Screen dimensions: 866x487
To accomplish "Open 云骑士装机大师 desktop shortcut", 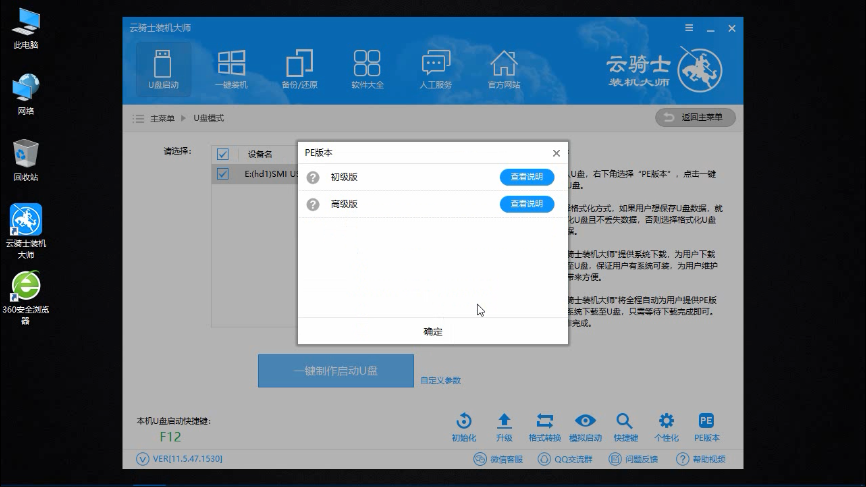I will [25, 231].
